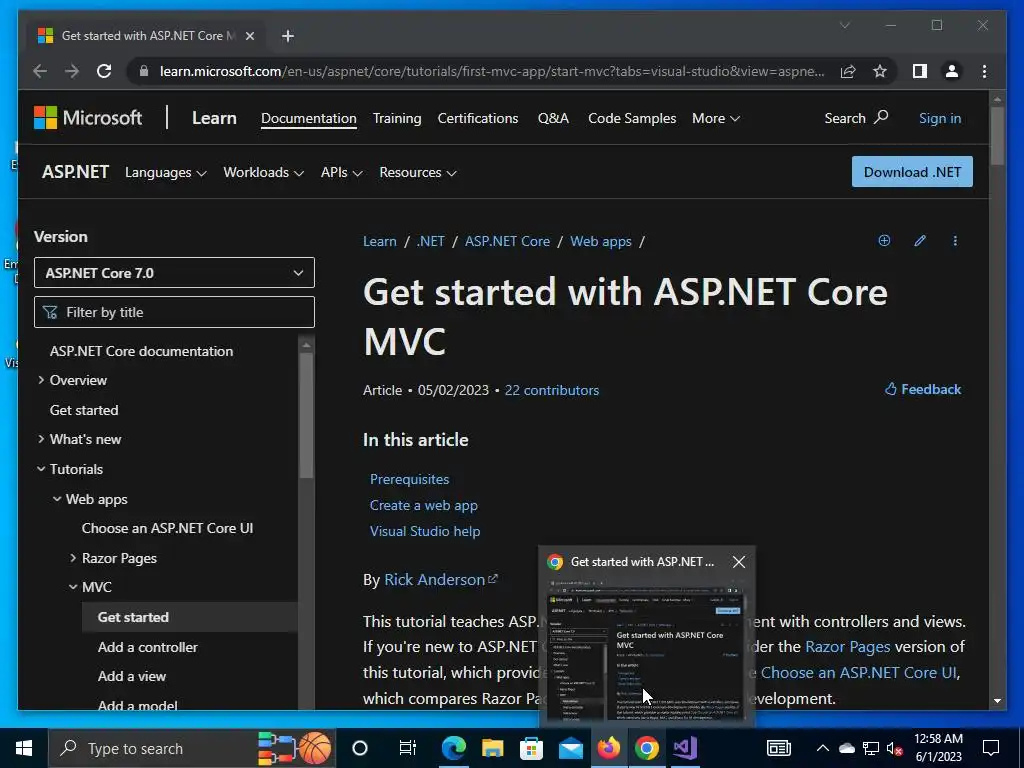Click the page vertical scrollbar thumb
The height and width of the screenshot is (768, 1024).
[x=997, y=135]
